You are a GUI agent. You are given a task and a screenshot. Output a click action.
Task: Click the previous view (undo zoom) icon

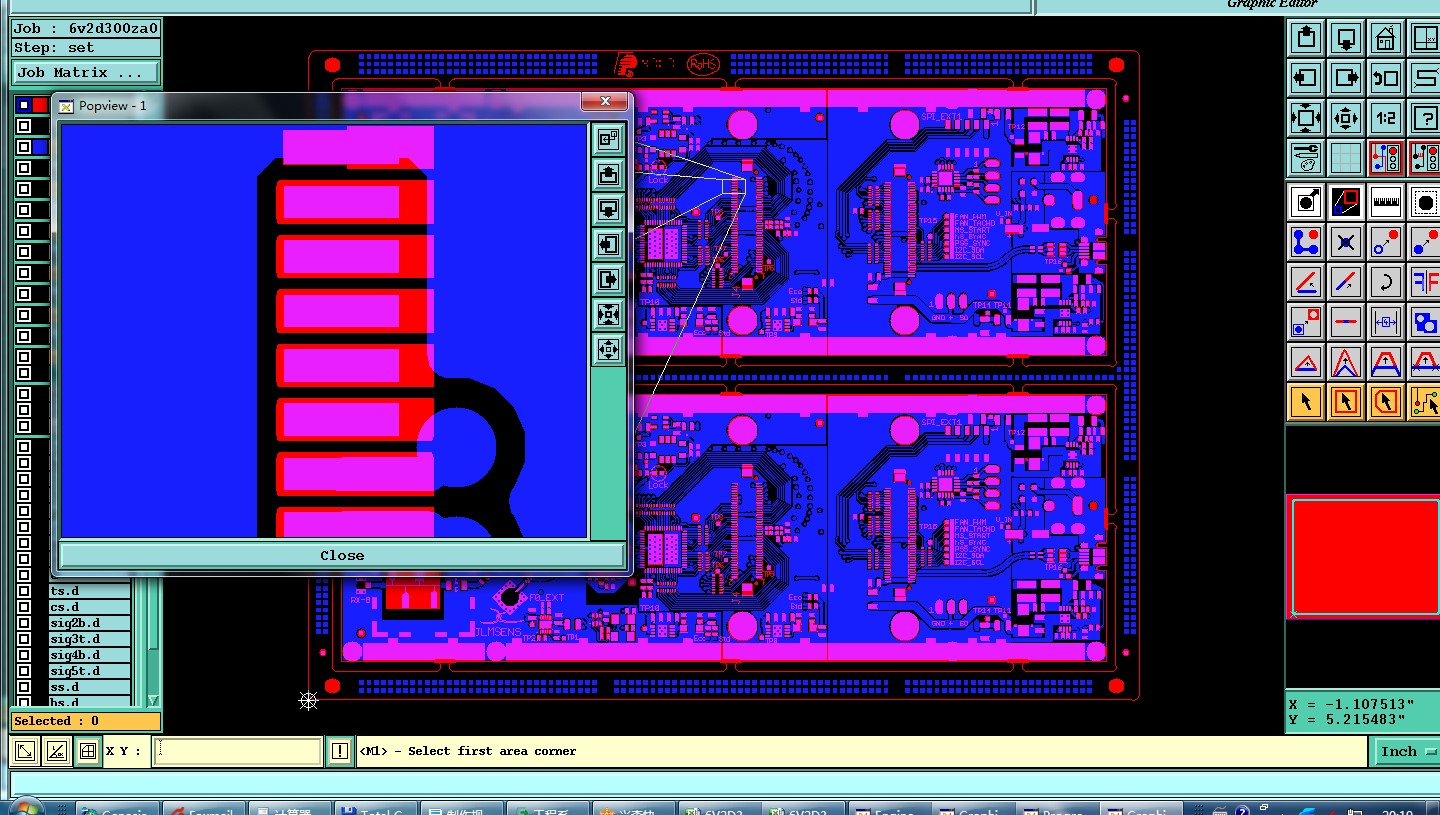click(1386, 78)
